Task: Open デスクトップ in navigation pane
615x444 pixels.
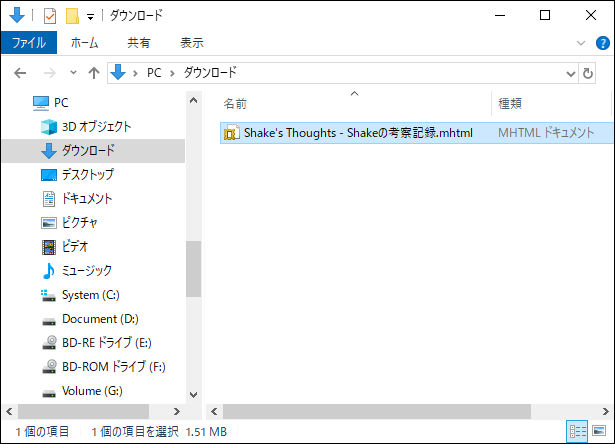Action: [88, 175]
